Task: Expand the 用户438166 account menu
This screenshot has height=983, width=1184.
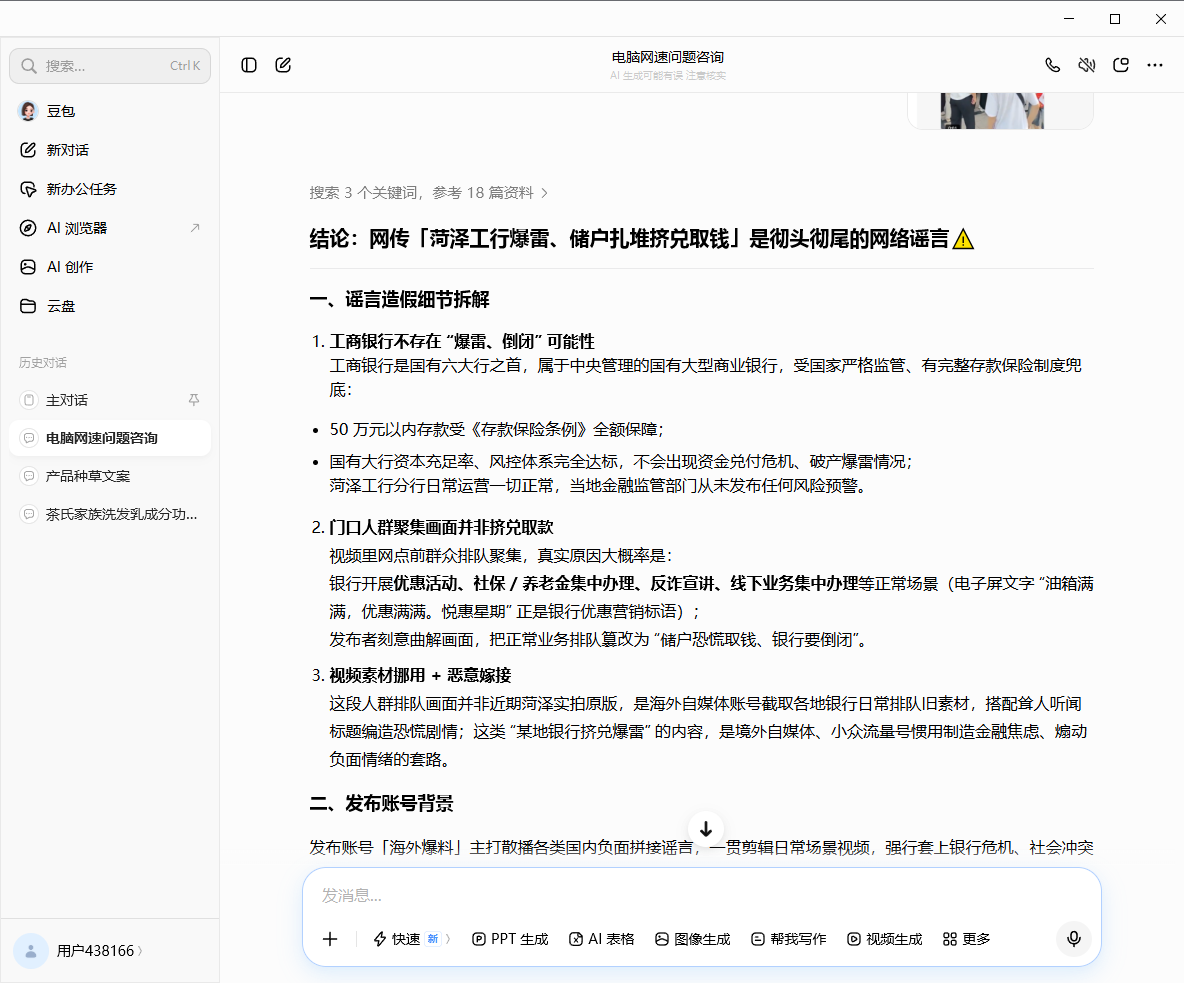Action: 100,951
